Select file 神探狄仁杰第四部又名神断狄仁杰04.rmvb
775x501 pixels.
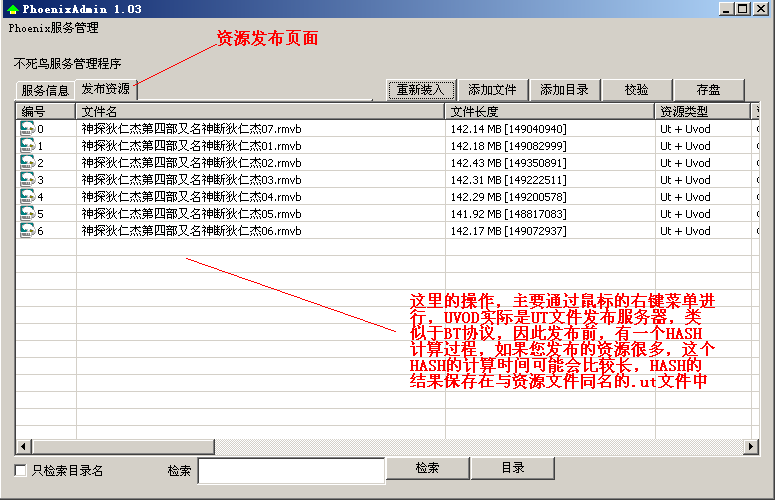coord(191,197)
